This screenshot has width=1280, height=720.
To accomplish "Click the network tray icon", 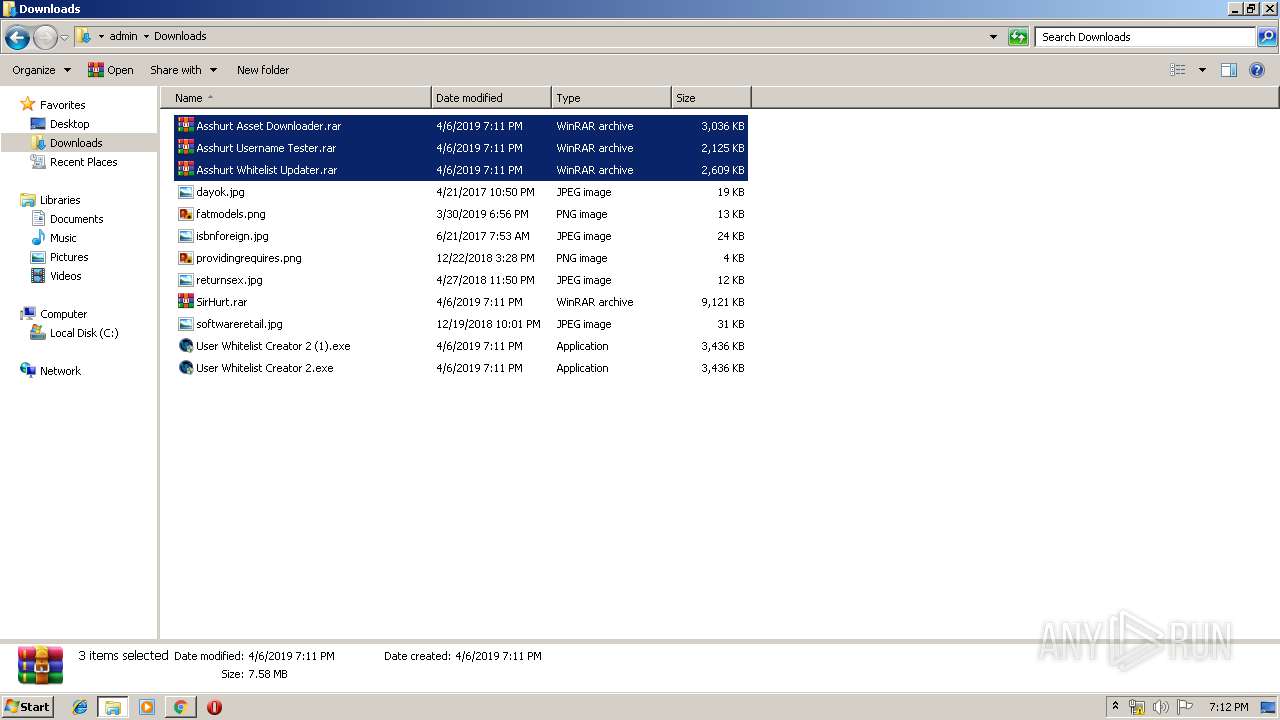I will (x=1137, y=707).
